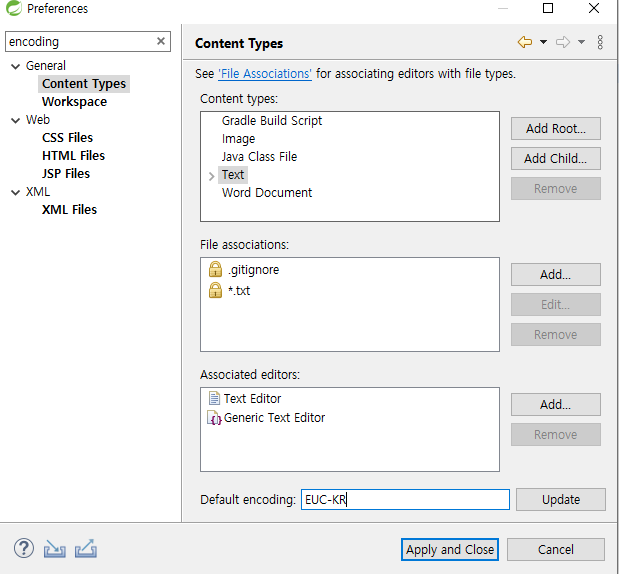The height and width of the screenshot is (574, 619).
Task: Open JSP Files preference page
Action: coord(66,174)
